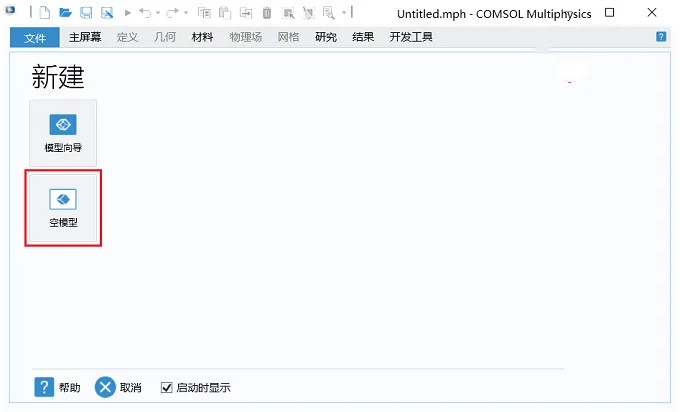The width and height of the screenshot is (680, 412).
Task: Open a file via folder icon
Action: pos(65,13)
